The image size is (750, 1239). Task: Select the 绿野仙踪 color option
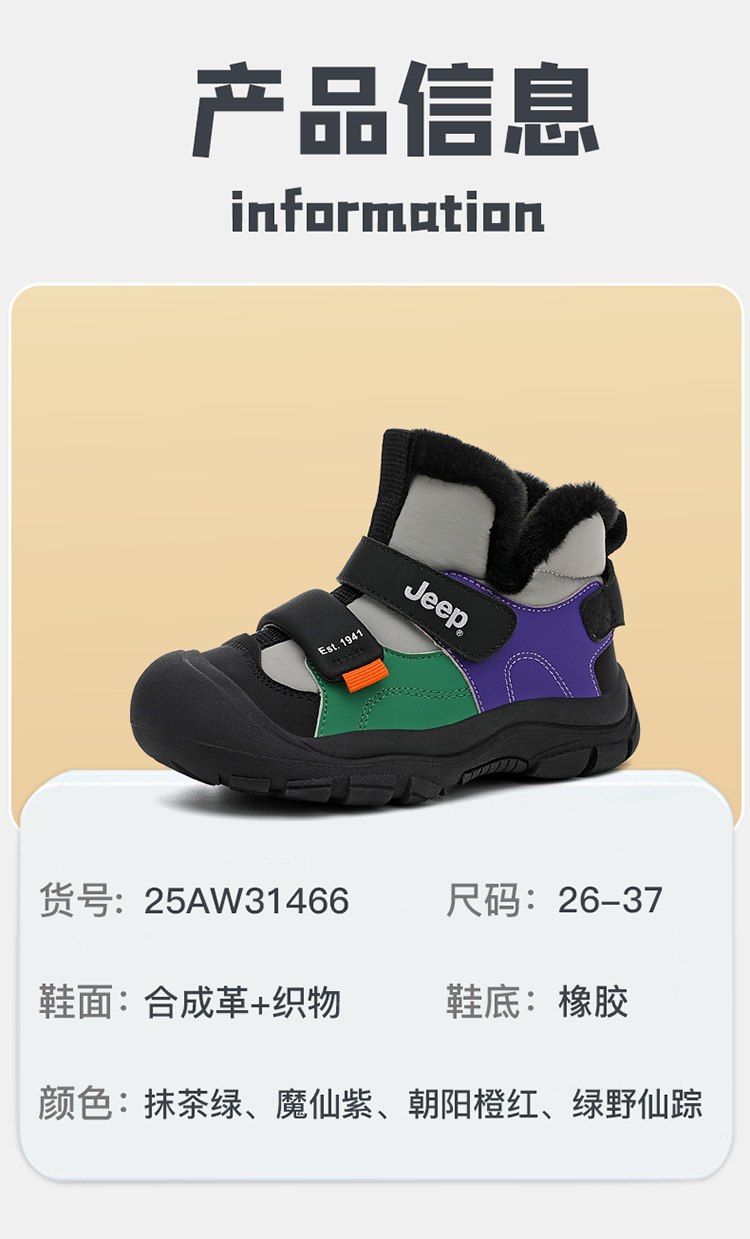pos(638,1104)
